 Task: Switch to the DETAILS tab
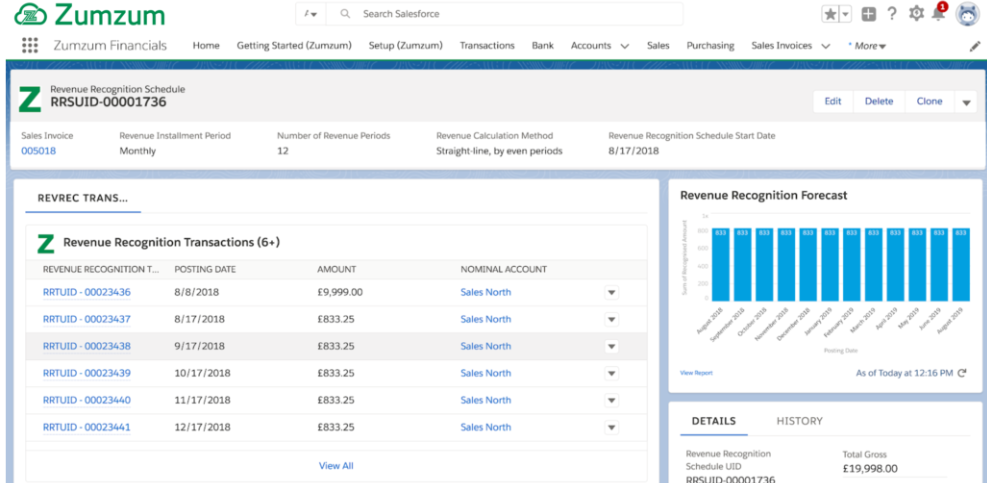point(714,421)
